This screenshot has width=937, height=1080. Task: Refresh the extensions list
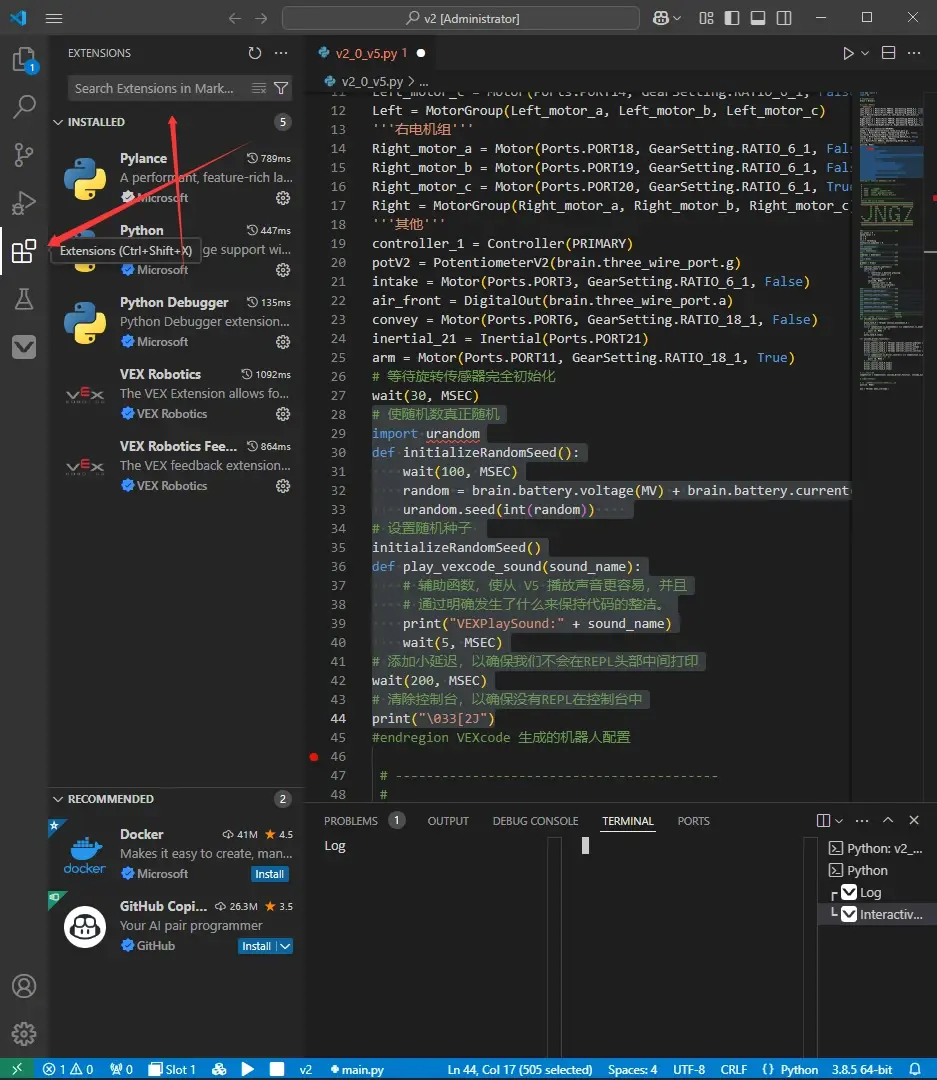(255, 53)
